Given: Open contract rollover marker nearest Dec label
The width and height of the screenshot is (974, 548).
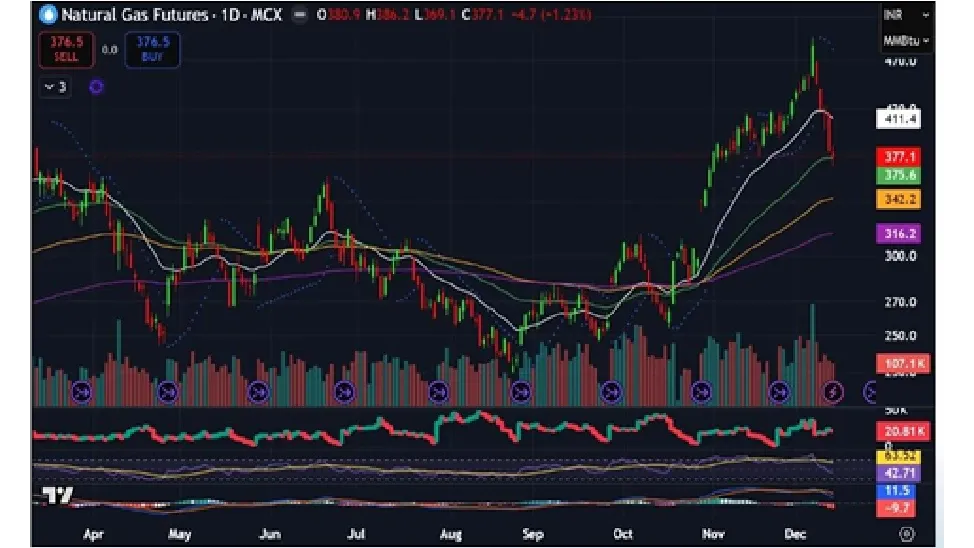Looking at the screenshot, I should [779, 391].
